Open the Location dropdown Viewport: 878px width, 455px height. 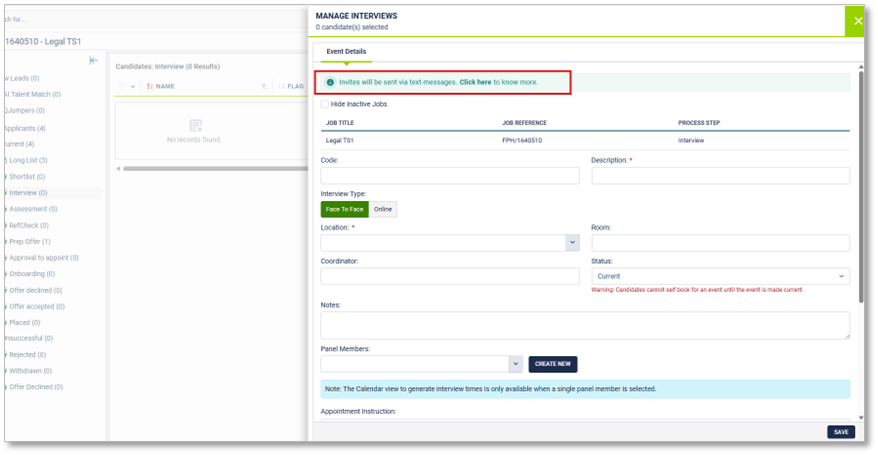[x=572, y=243]
